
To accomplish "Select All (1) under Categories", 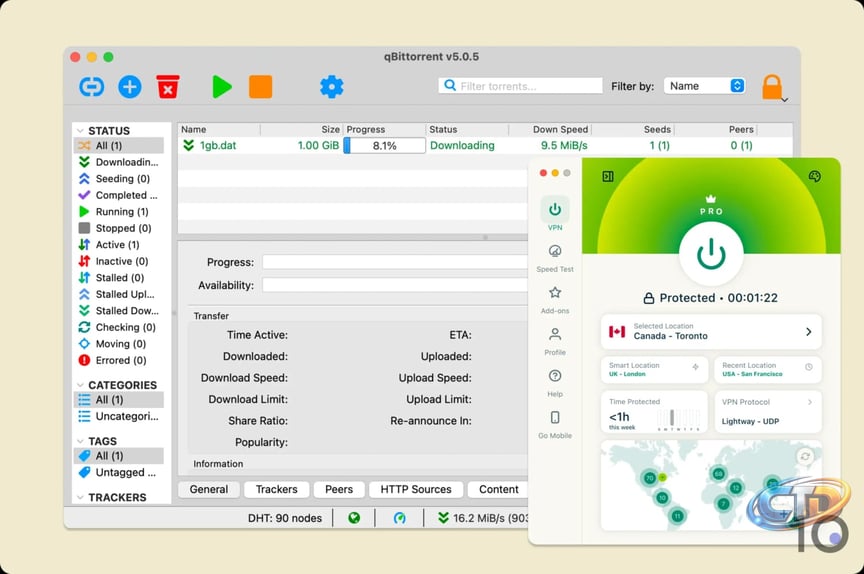I will tap(118, 399).
